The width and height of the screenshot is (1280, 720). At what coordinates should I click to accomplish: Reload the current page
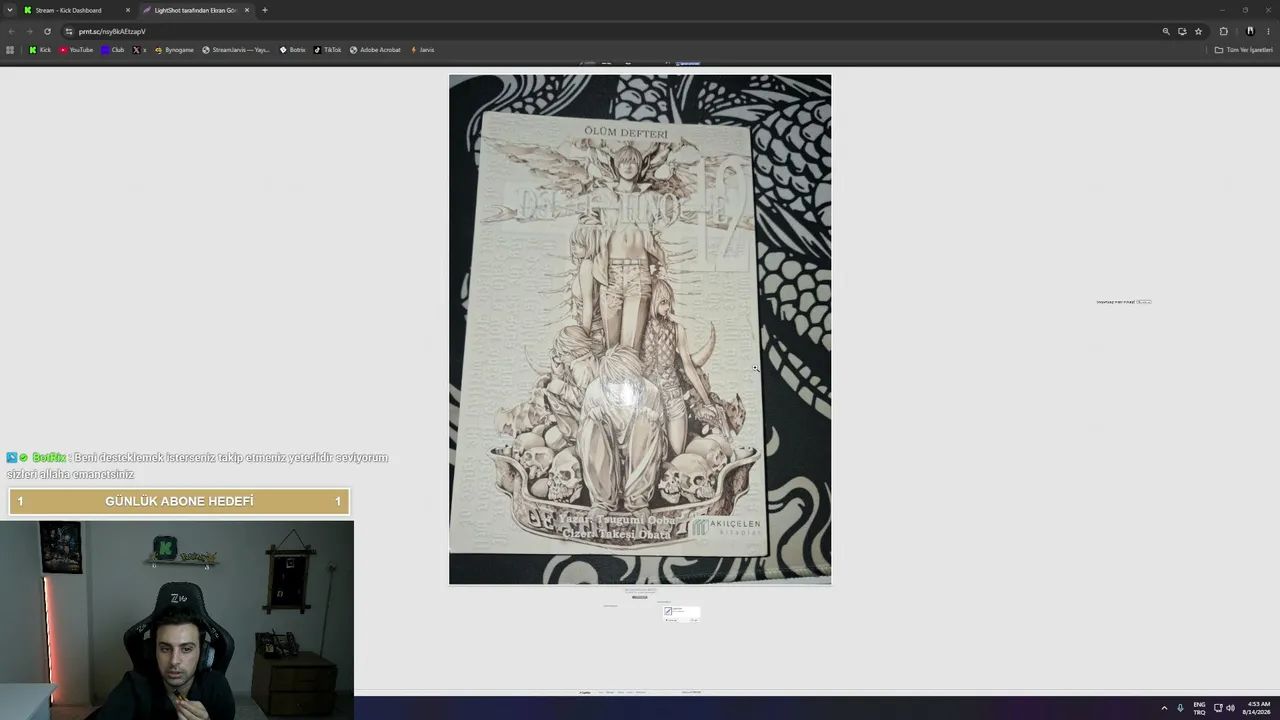[x=47, y=31]
